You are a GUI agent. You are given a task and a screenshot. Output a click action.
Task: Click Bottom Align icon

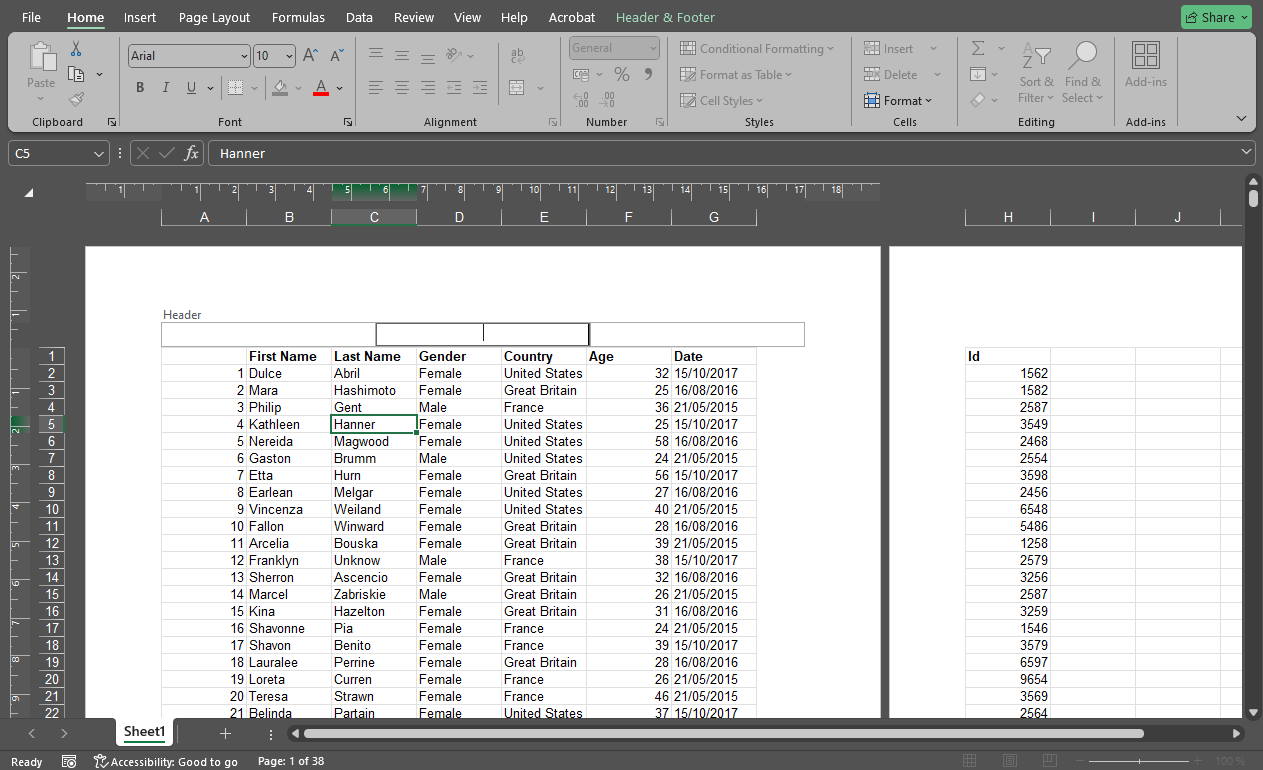pyautogui.click(x=428, y=56)
